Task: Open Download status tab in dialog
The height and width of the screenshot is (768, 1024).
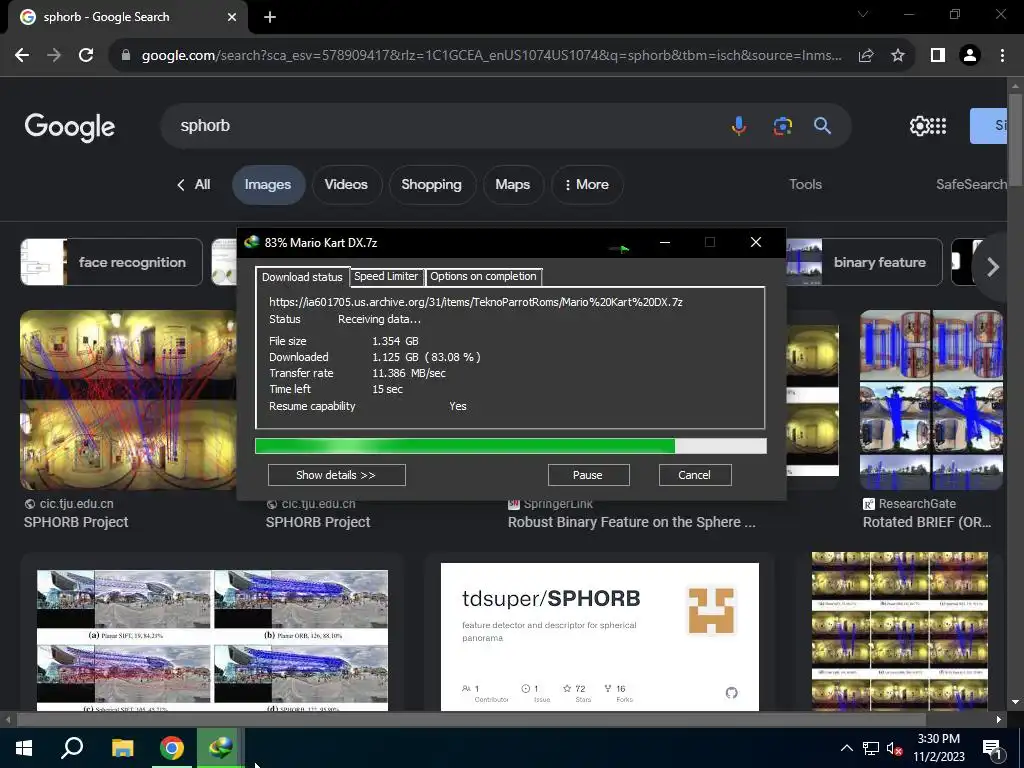Action: point(302,277)
